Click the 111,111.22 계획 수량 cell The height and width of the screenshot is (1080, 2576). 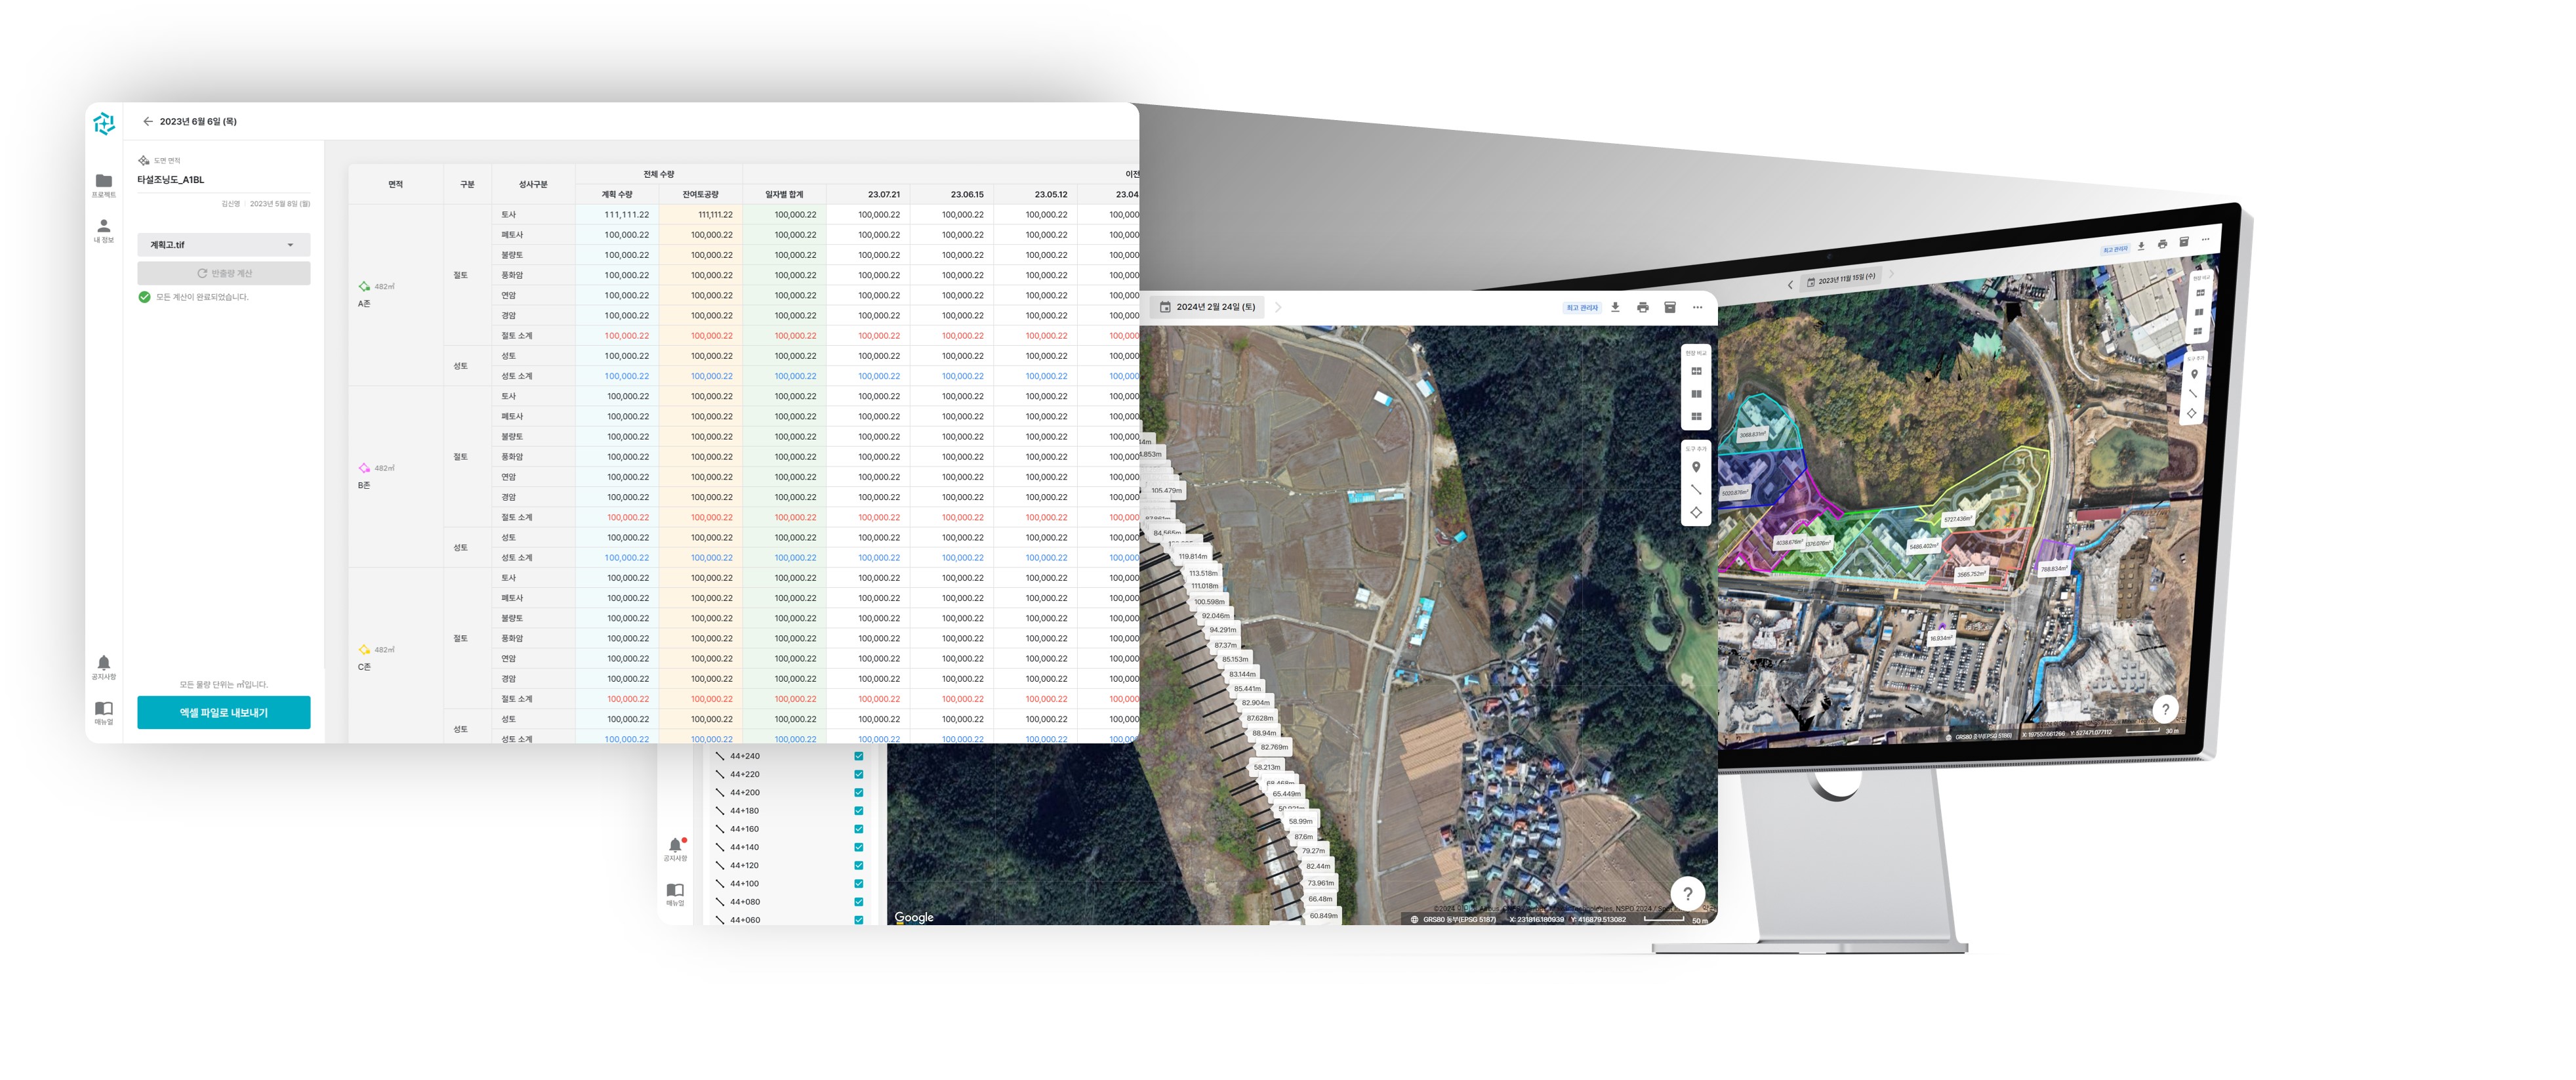[x=617, y=215]
